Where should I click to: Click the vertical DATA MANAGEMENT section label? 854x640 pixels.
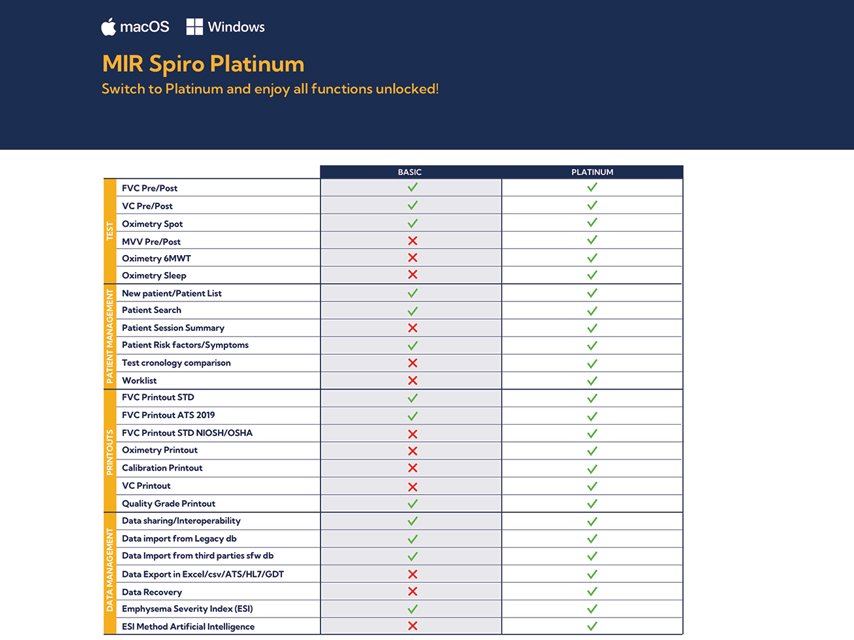tap(110, 573)
